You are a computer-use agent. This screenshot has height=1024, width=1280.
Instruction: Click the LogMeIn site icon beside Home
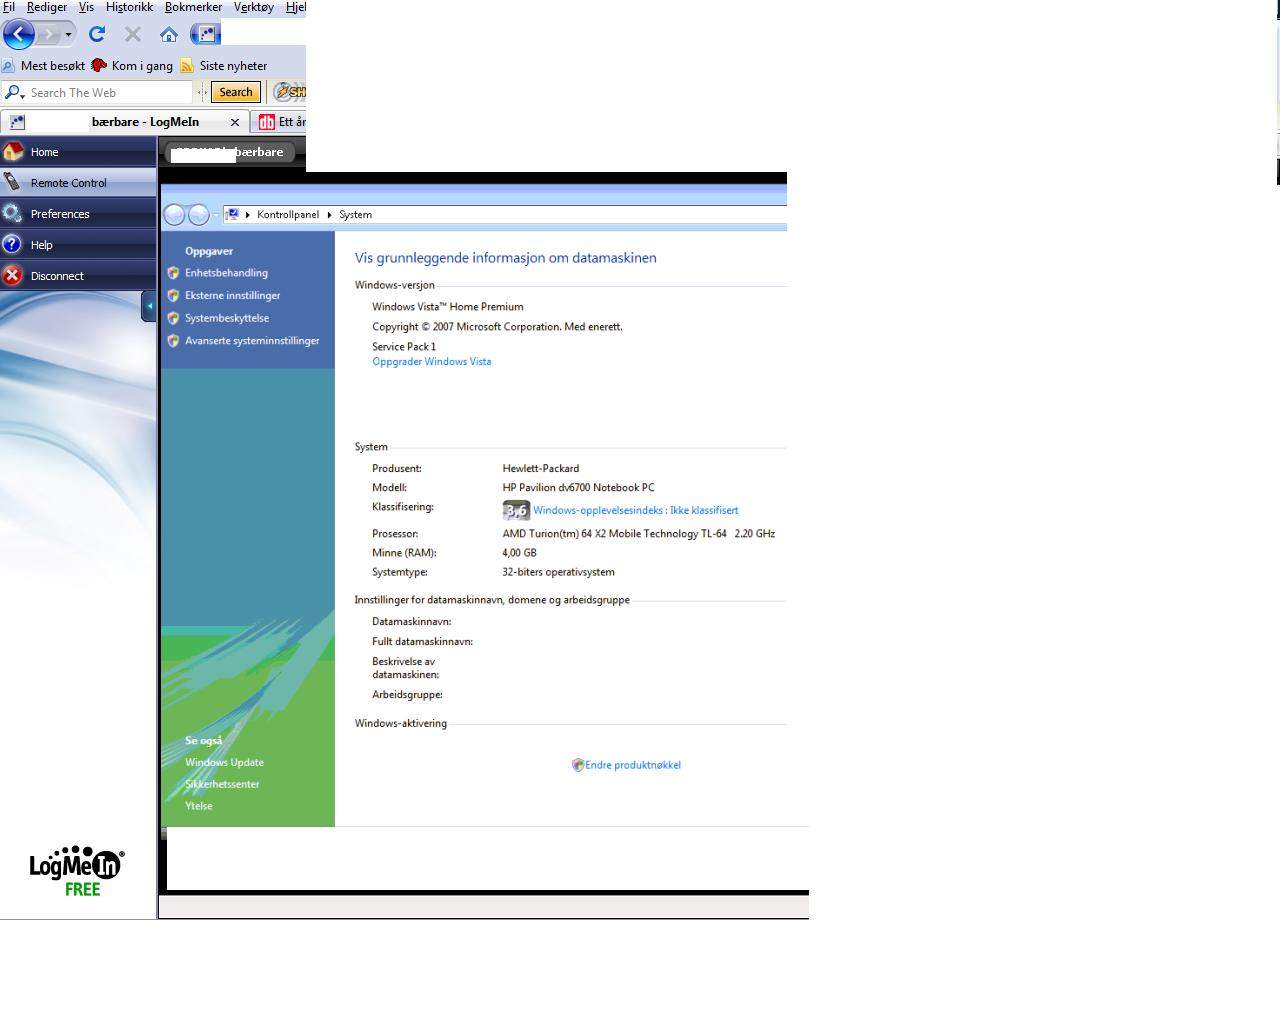(x=205, y=34)
